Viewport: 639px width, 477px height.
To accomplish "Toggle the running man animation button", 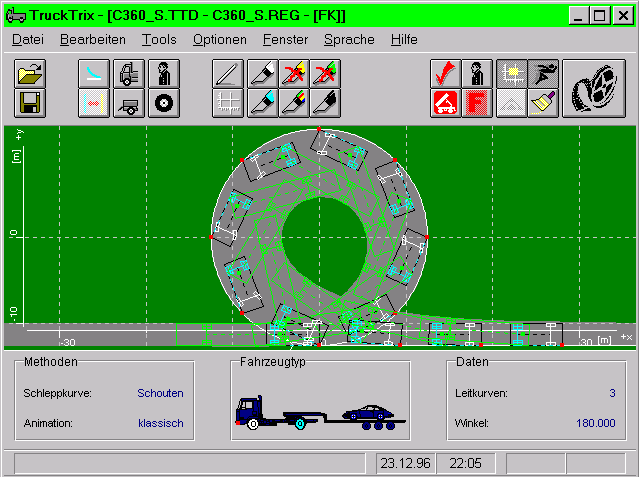I will click(x=543, y=74).
